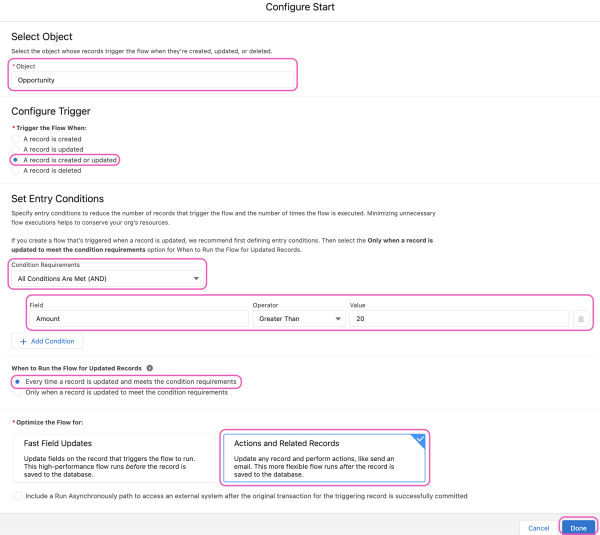Select 'Only when a record is updated' option
Viewport: 600px width, 535px height.
click(x=15, y=392)
